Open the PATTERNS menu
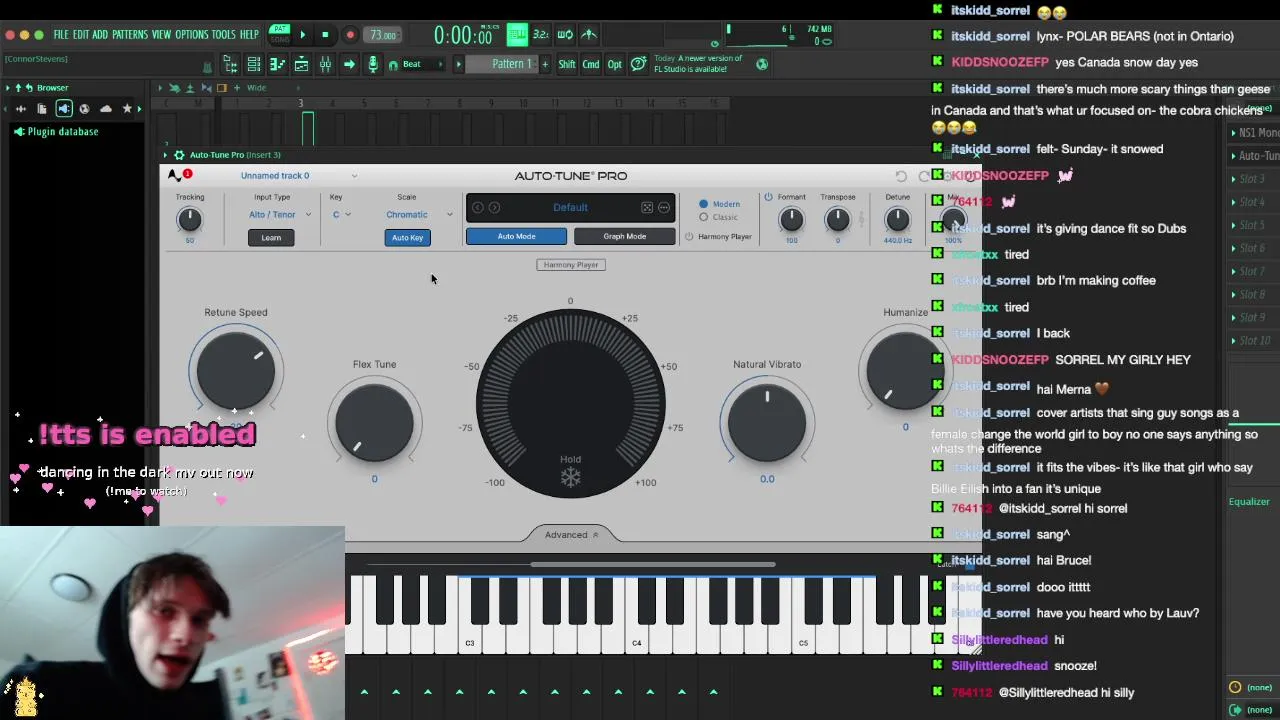Screen dimensions: 1280x720 point(130,35)
